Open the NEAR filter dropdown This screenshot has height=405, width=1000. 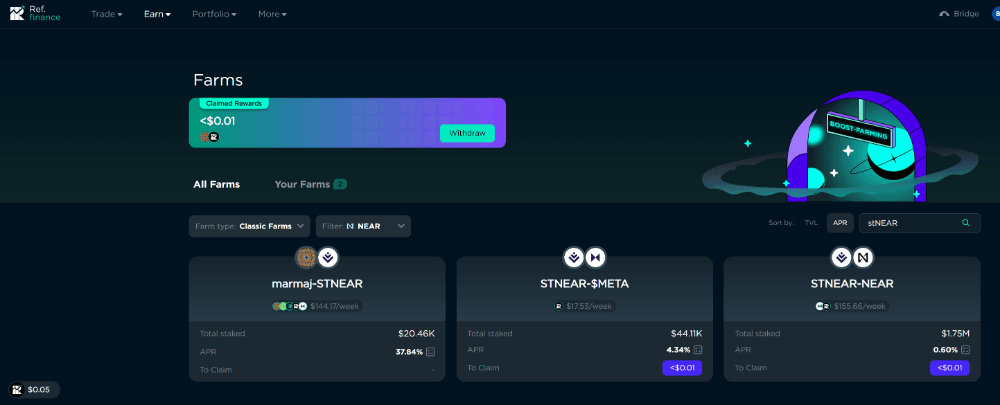point(364,226)
